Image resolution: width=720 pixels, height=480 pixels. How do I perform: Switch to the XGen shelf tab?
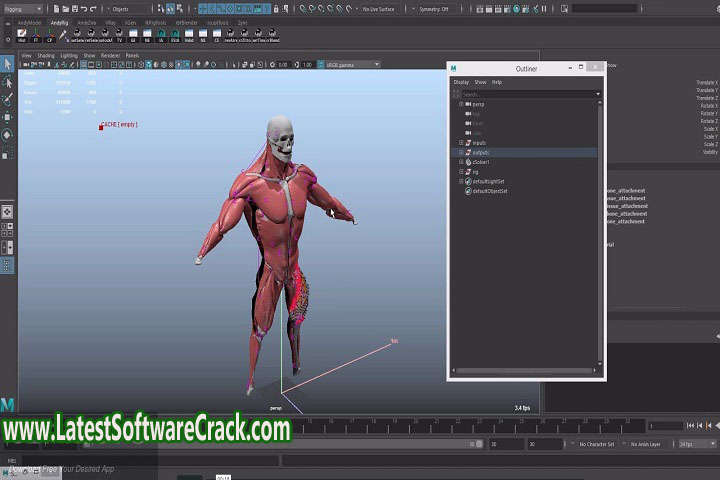pos(131,23)
